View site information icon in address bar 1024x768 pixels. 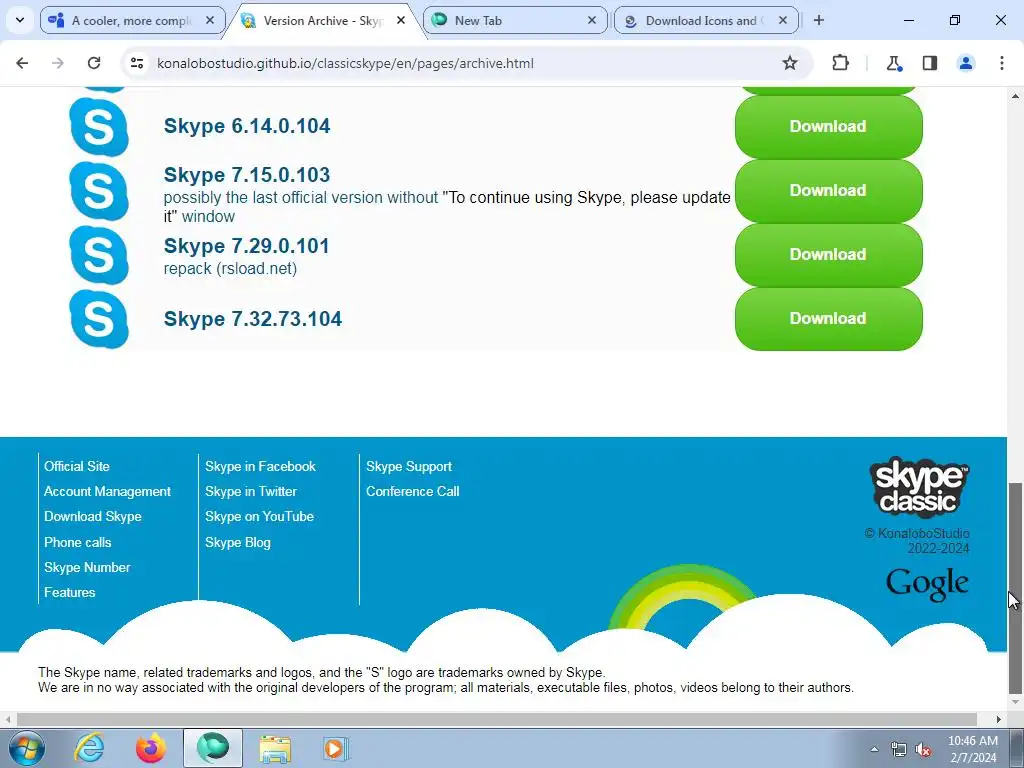137,63
